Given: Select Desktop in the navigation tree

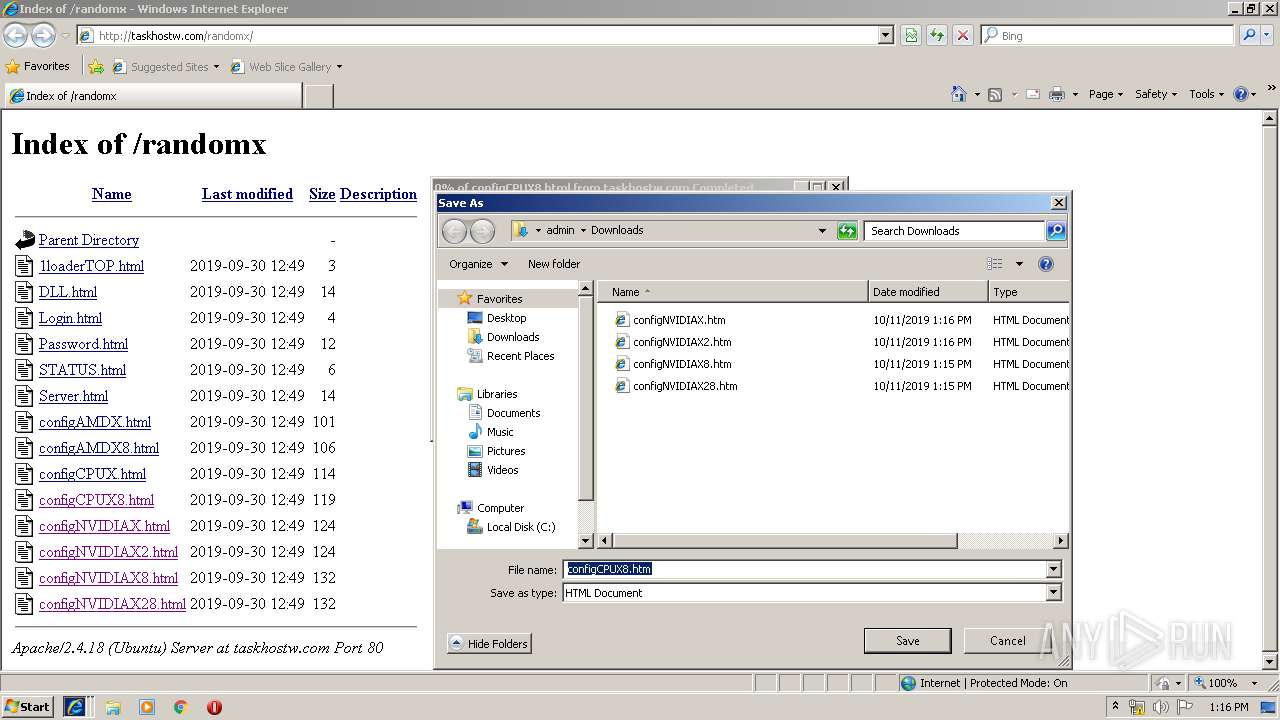Looking at the screenshot, I should (x=506, y=318).
